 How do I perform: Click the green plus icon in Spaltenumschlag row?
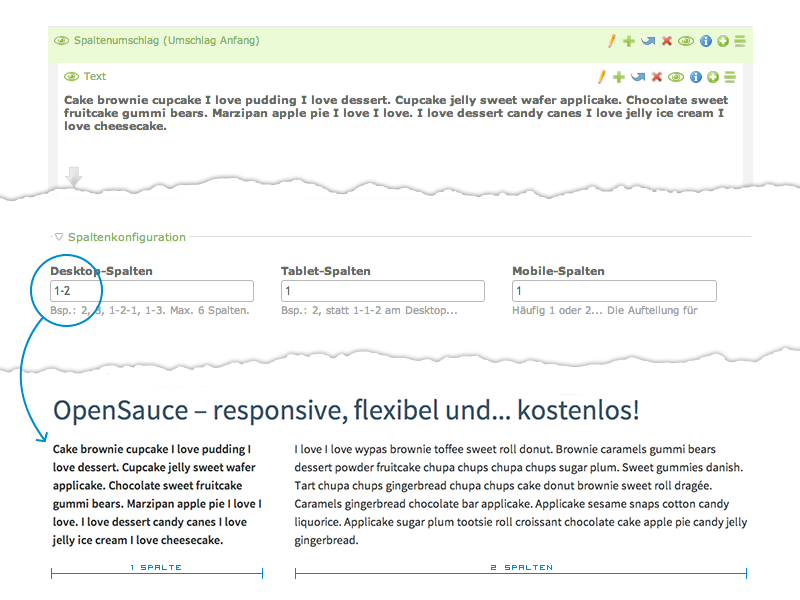[x=628, y=41]
